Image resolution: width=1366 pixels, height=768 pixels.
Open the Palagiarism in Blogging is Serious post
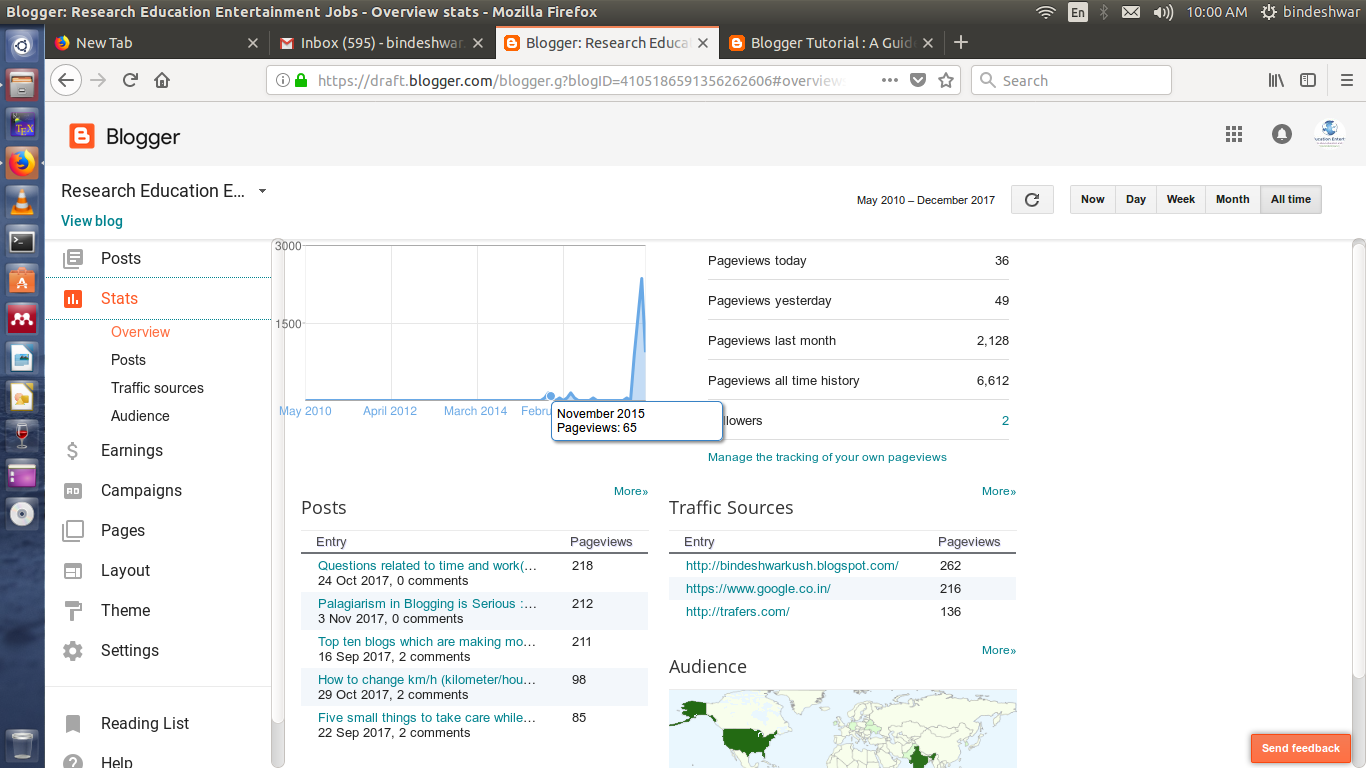(x=427, y=604)
